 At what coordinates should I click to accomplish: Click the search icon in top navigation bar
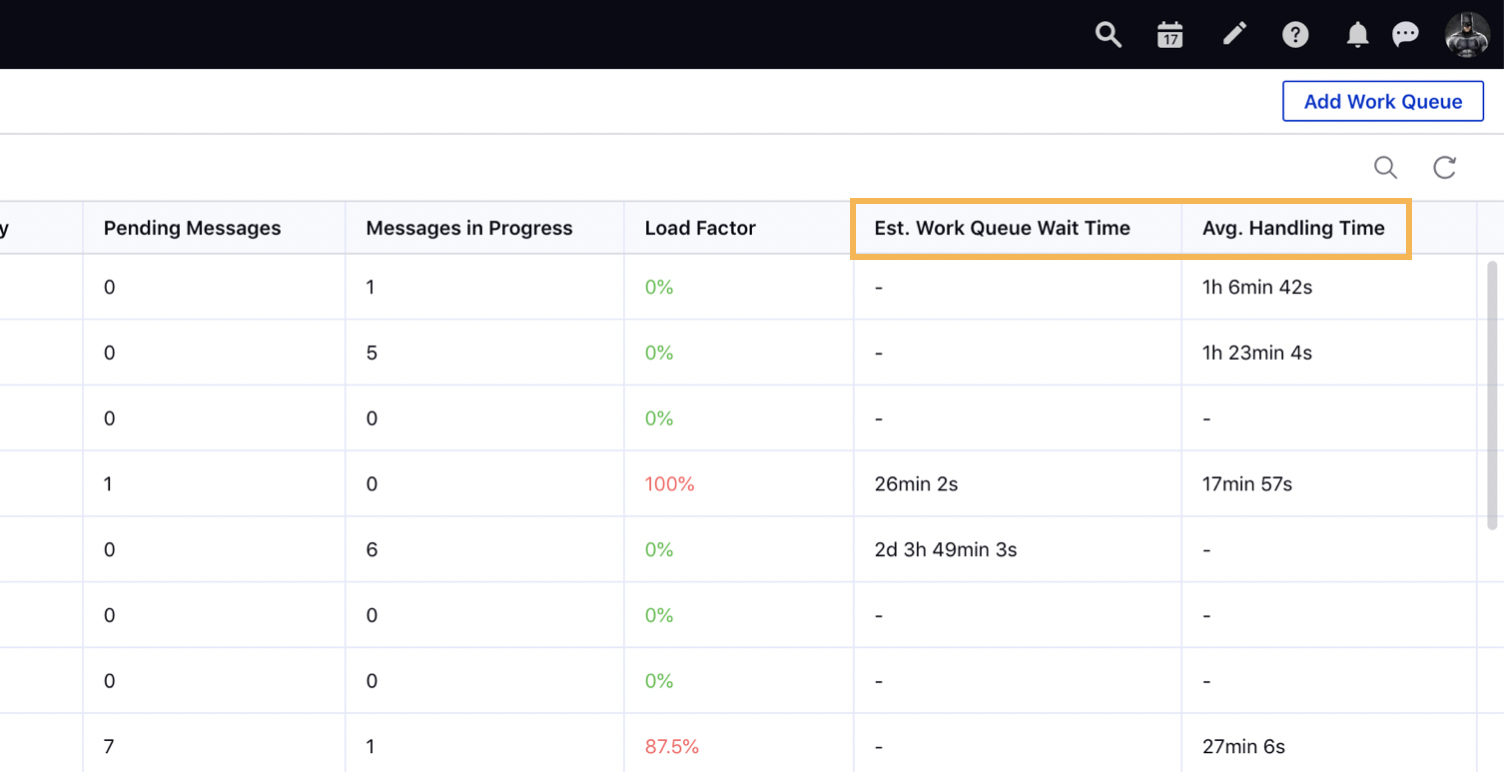[1108, 35]
